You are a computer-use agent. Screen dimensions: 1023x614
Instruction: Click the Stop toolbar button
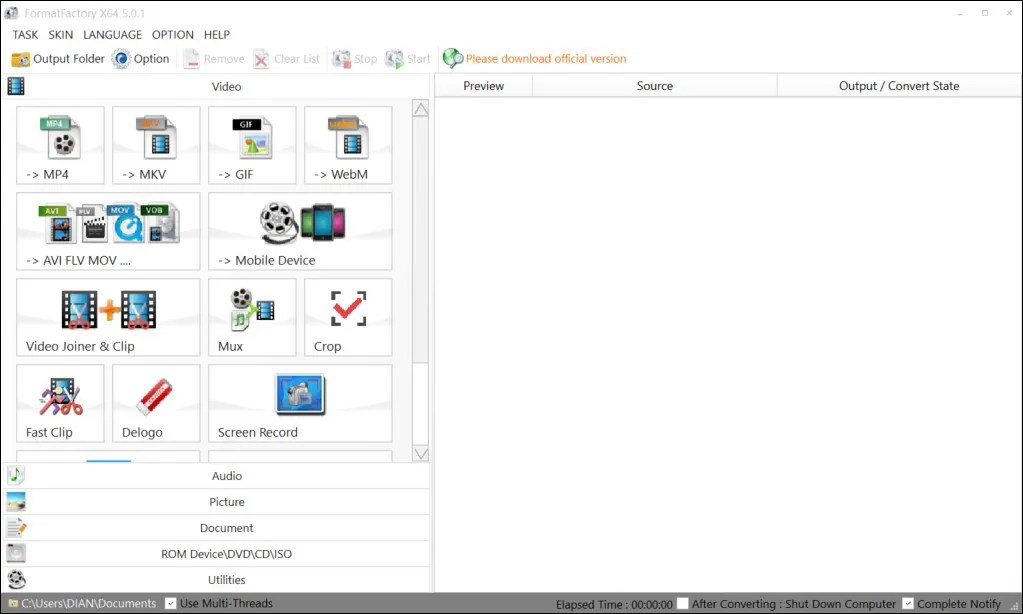point(355,59)
